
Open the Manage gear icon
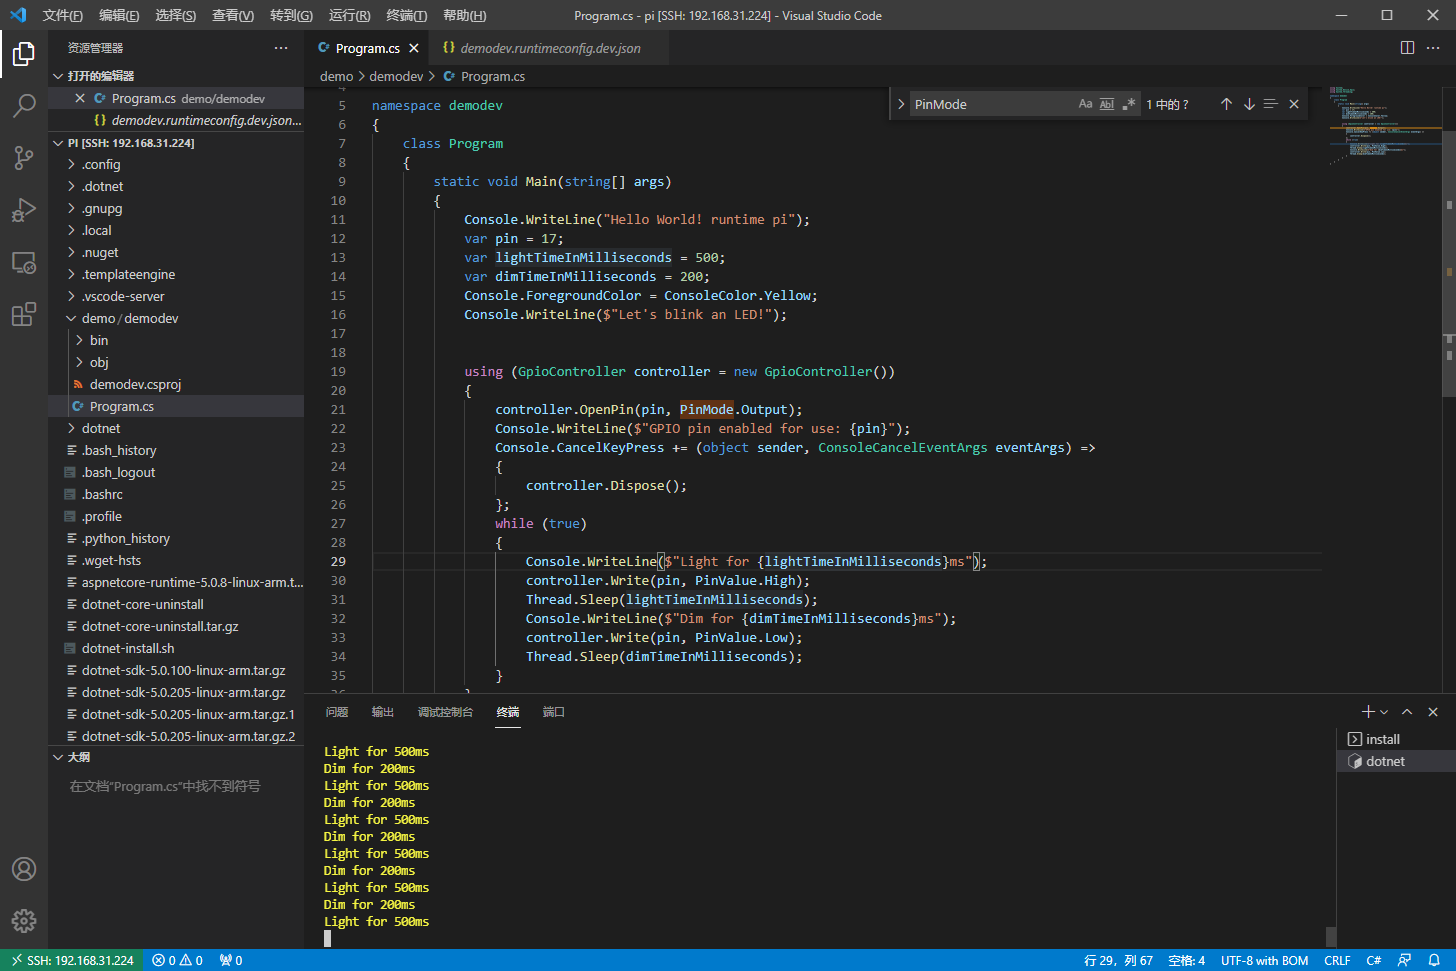click(24, 921)
